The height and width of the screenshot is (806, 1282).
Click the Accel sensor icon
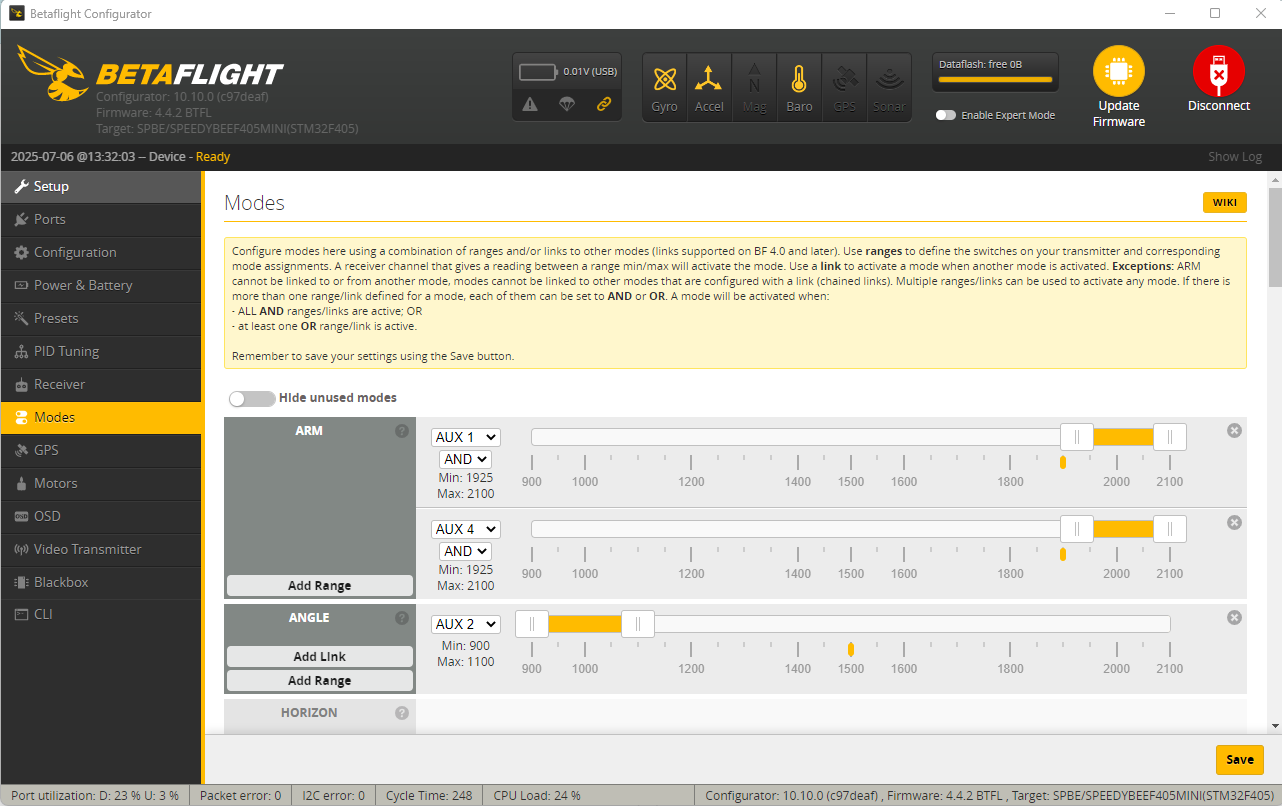click(709, 88)
